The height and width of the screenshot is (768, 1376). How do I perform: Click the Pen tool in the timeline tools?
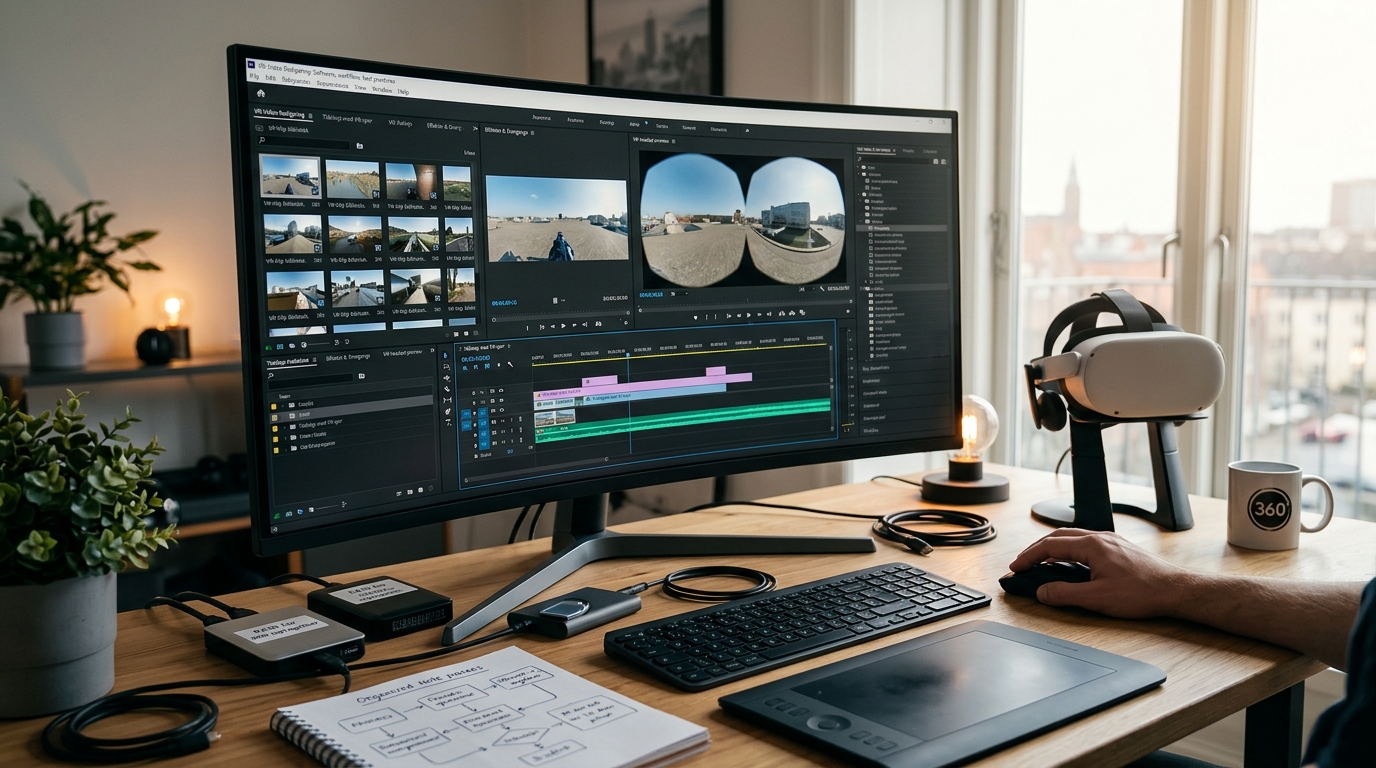coord(447,411)
